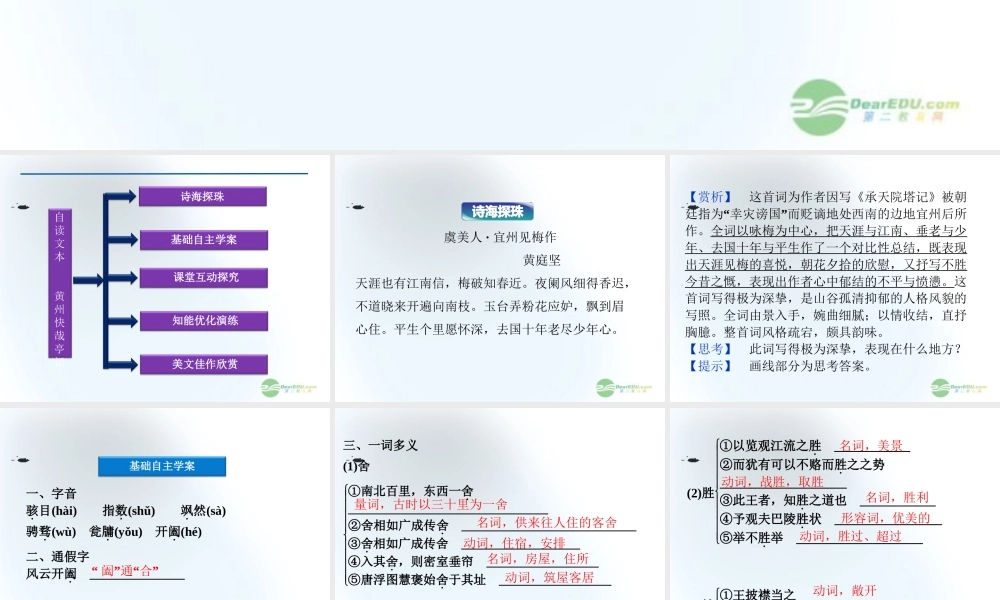Select the author name 黄庭坚
The image size is (1000, 600).
(541, 260)
